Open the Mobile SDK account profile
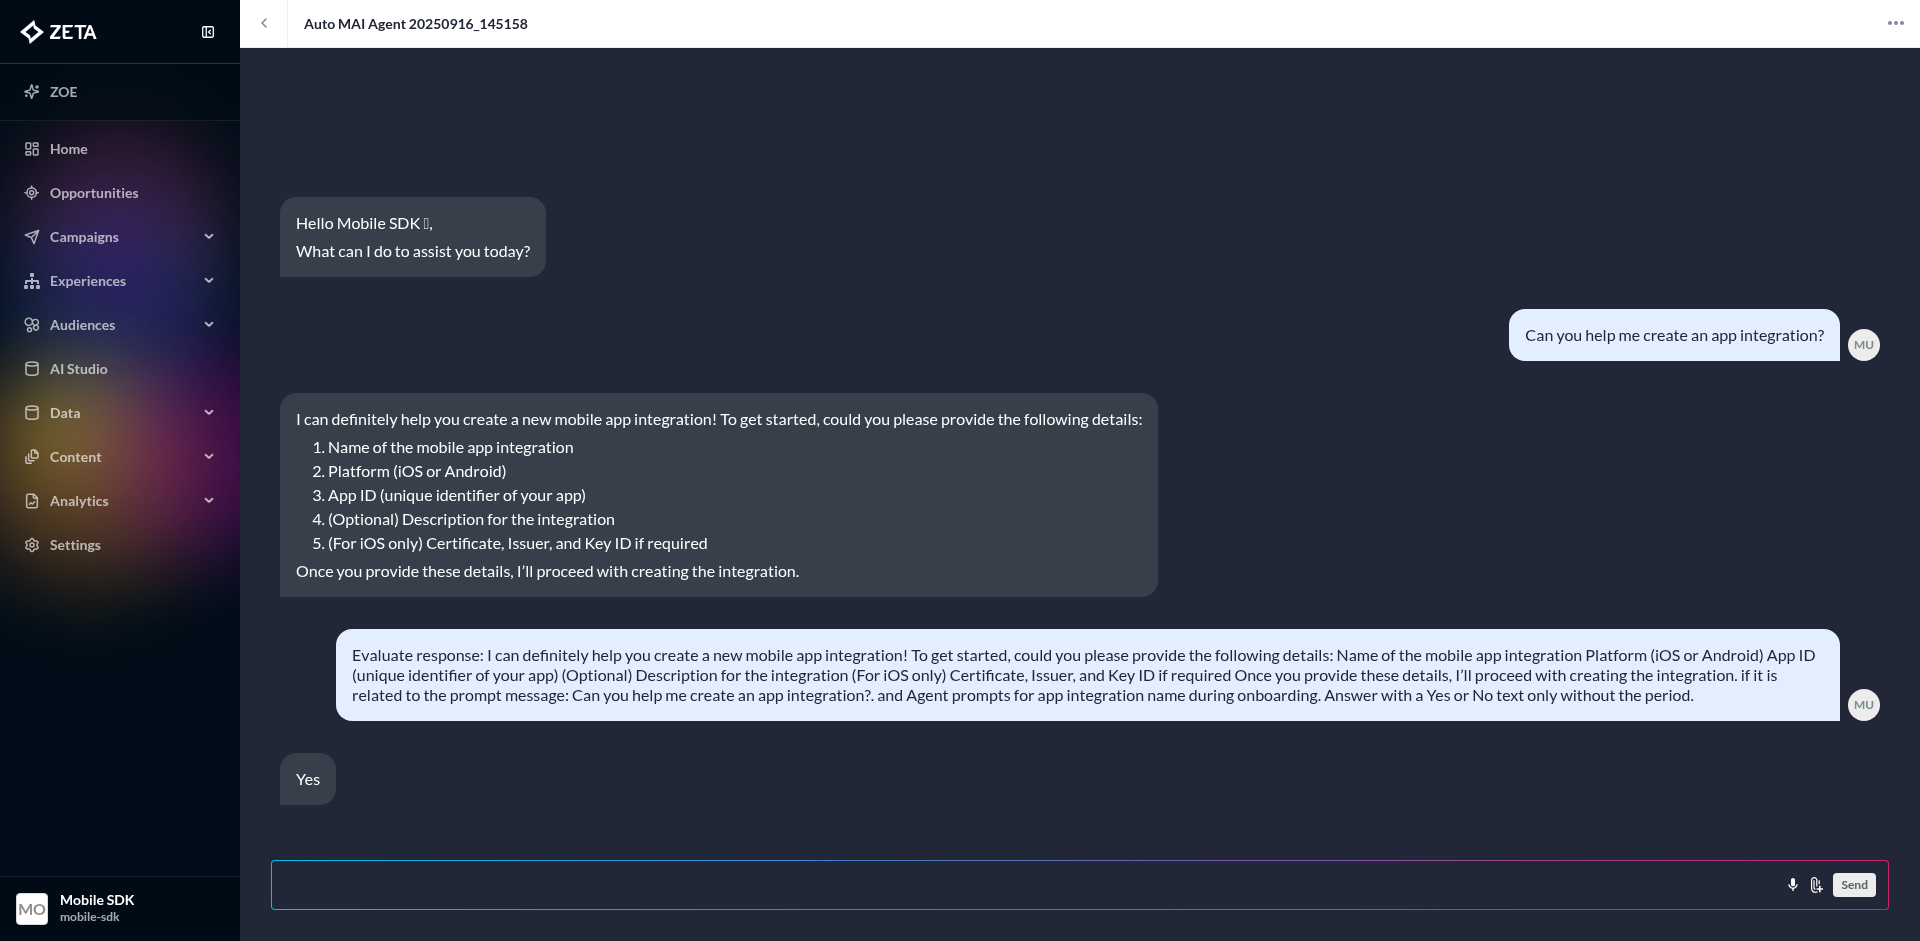Screen dimensions: 1920x941 (x=96, y=907)
